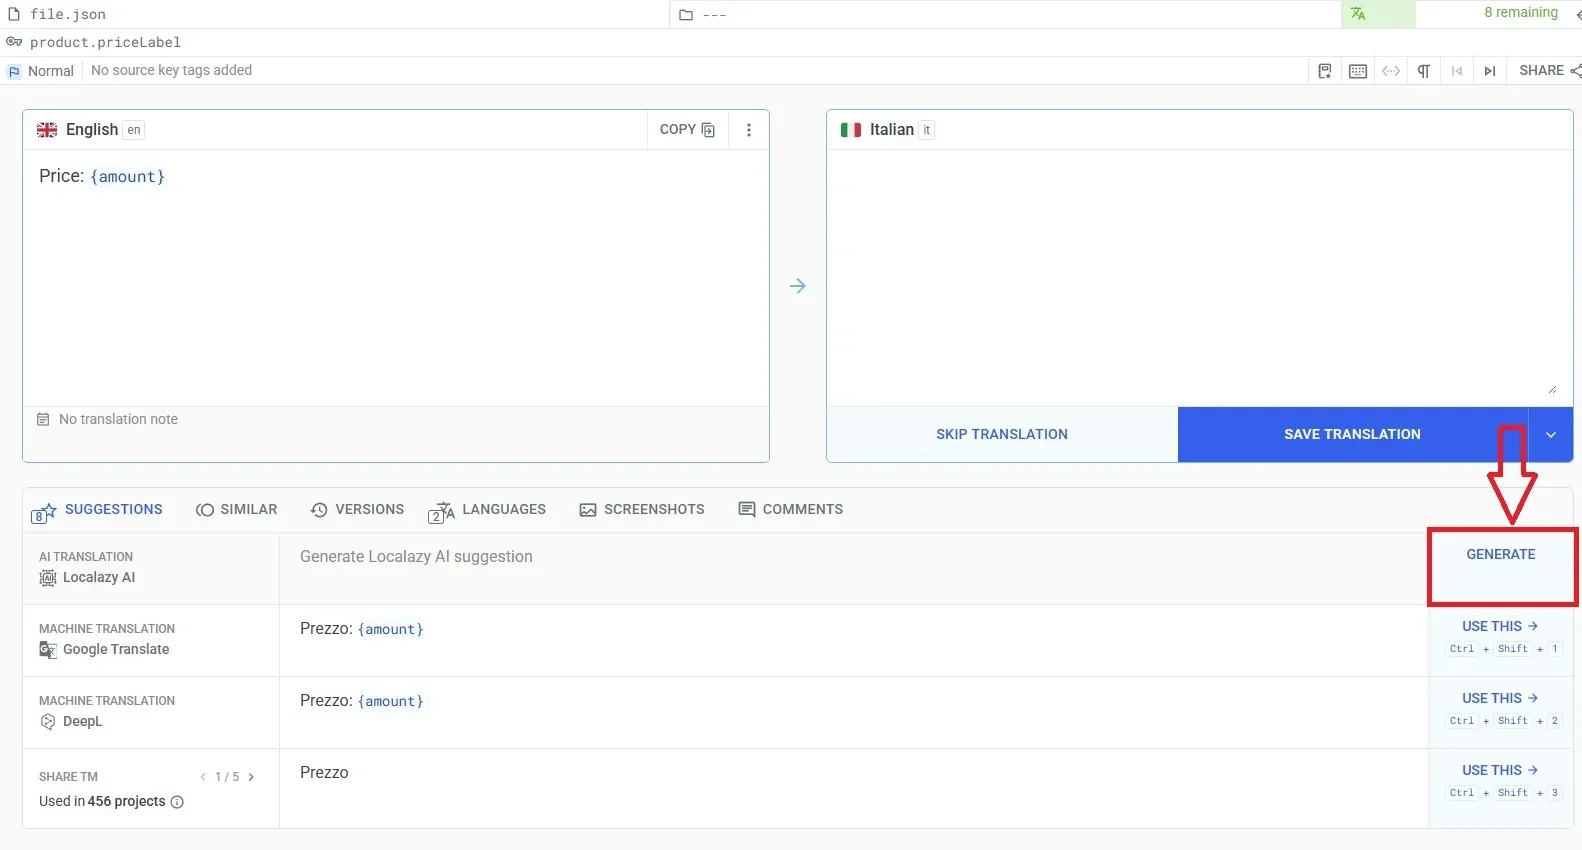Click the folder icon next to ---

686,15
